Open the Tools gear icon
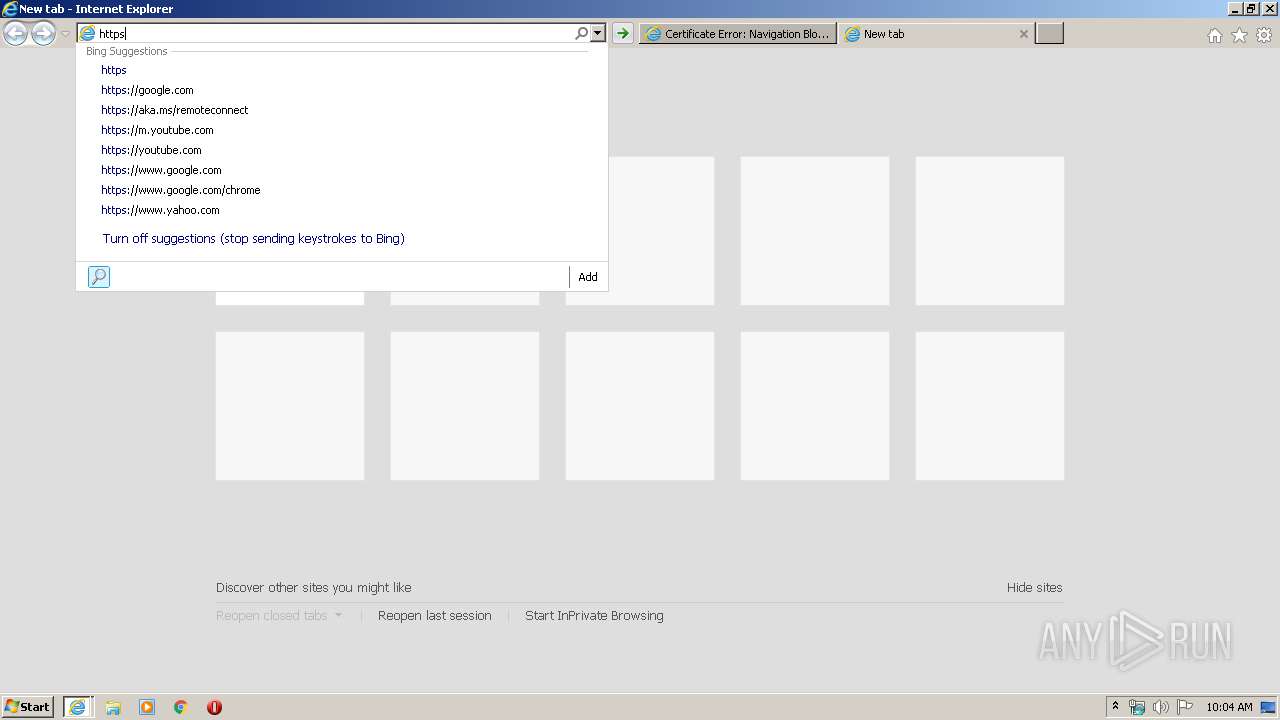1280x720 pixels. (x=1264, y=35)
